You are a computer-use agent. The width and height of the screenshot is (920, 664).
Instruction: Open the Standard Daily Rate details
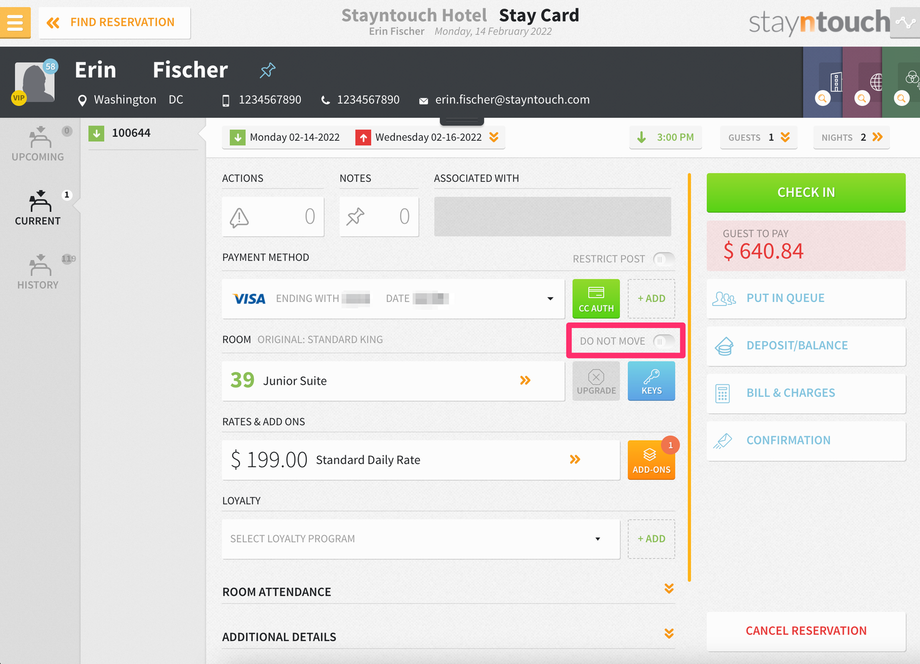click(x=421, y=460)
